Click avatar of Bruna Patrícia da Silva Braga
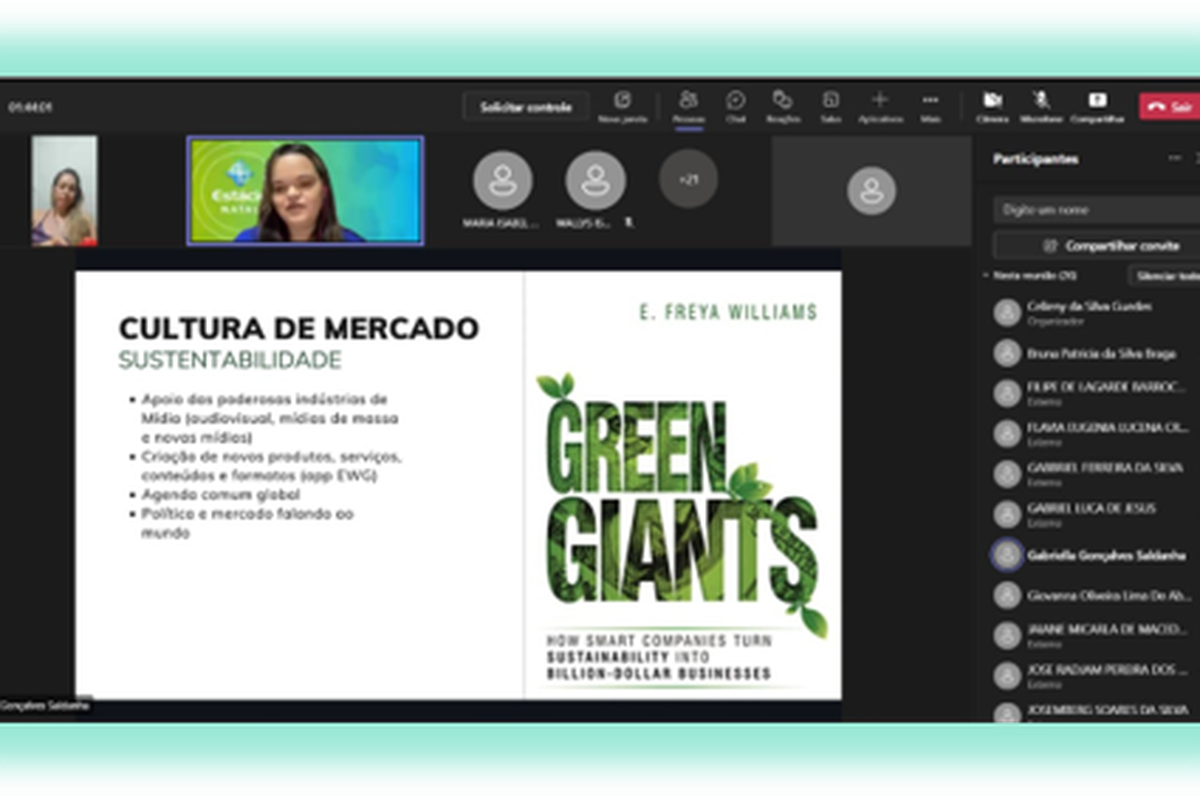The width and height of the screenshot is (1200, 799). [1007, 353]
